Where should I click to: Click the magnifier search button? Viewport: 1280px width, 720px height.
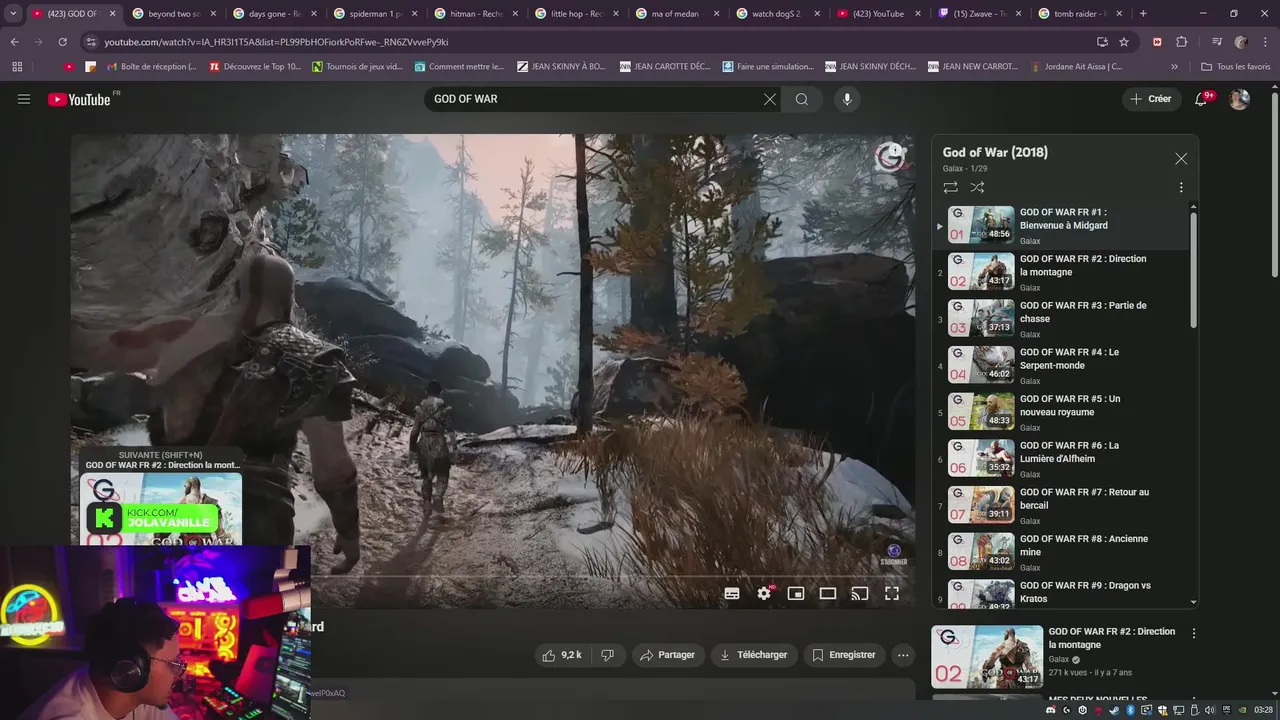tap(802, 99)
